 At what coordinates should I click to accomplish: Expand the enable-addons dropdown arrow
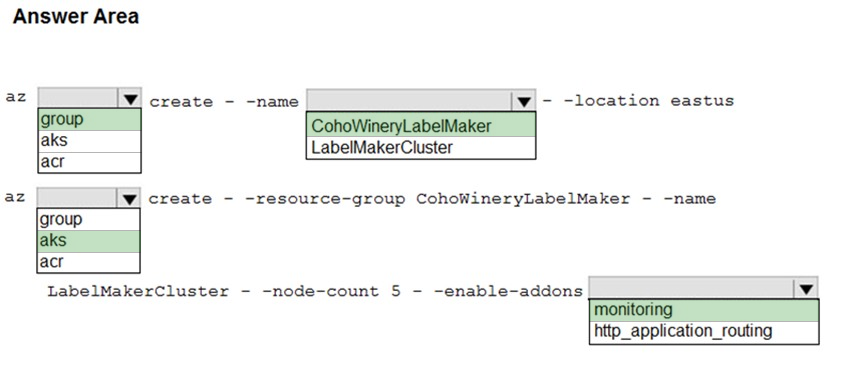(x=805, y=289)
